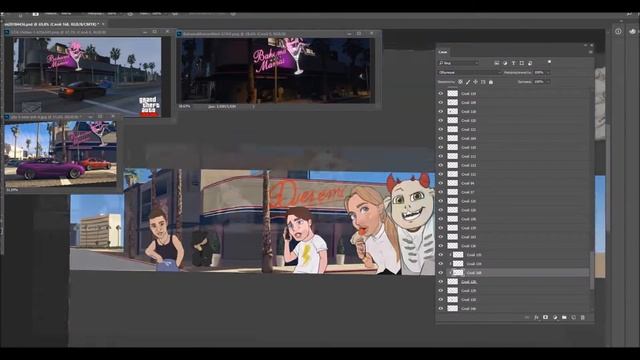Filter layers by pixel layer type
Screen dimensions: 640x360
497,63
